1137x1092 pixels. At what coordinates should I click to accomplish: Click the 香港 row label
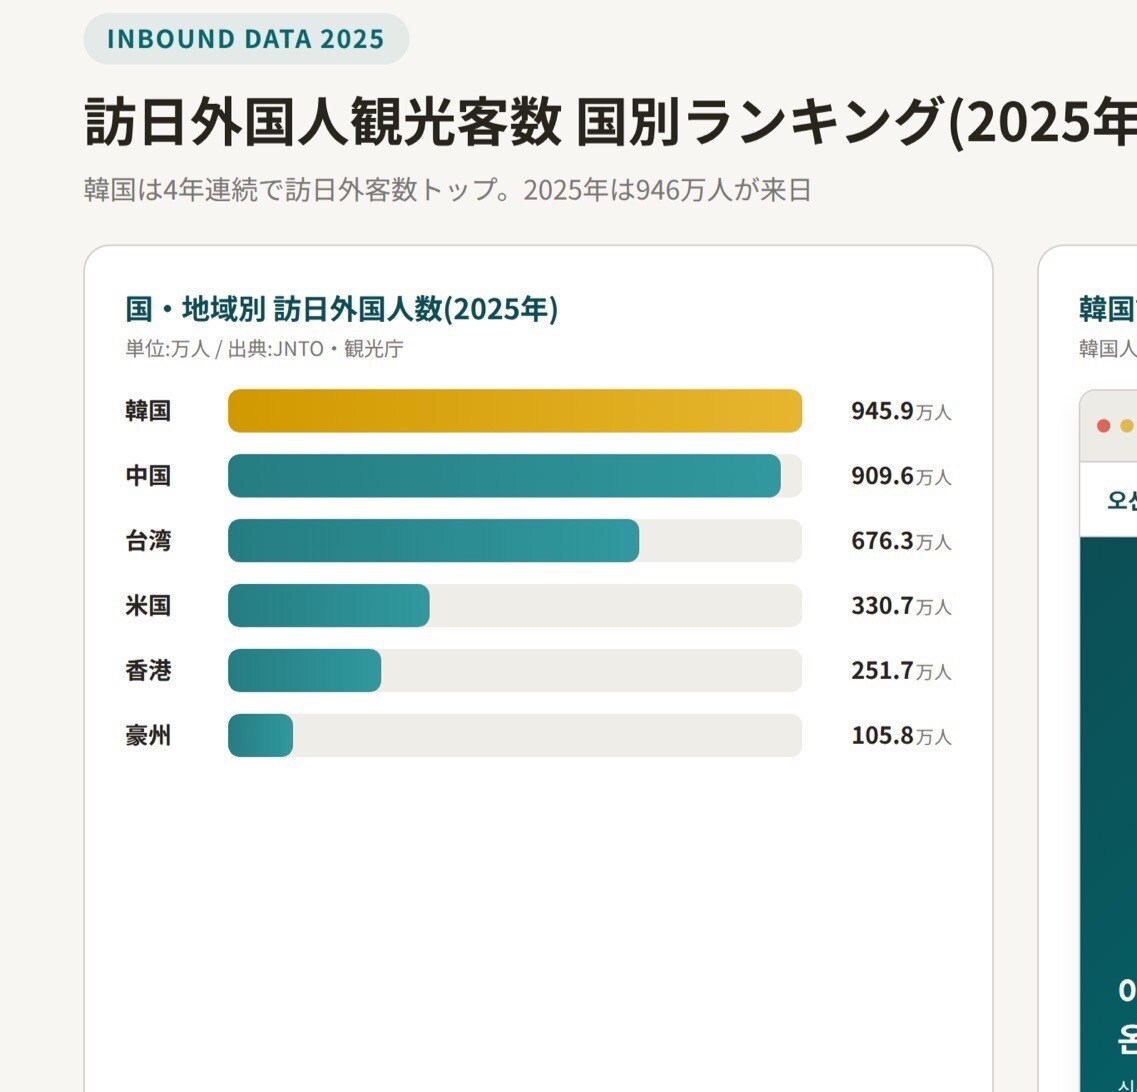[148, 670]
